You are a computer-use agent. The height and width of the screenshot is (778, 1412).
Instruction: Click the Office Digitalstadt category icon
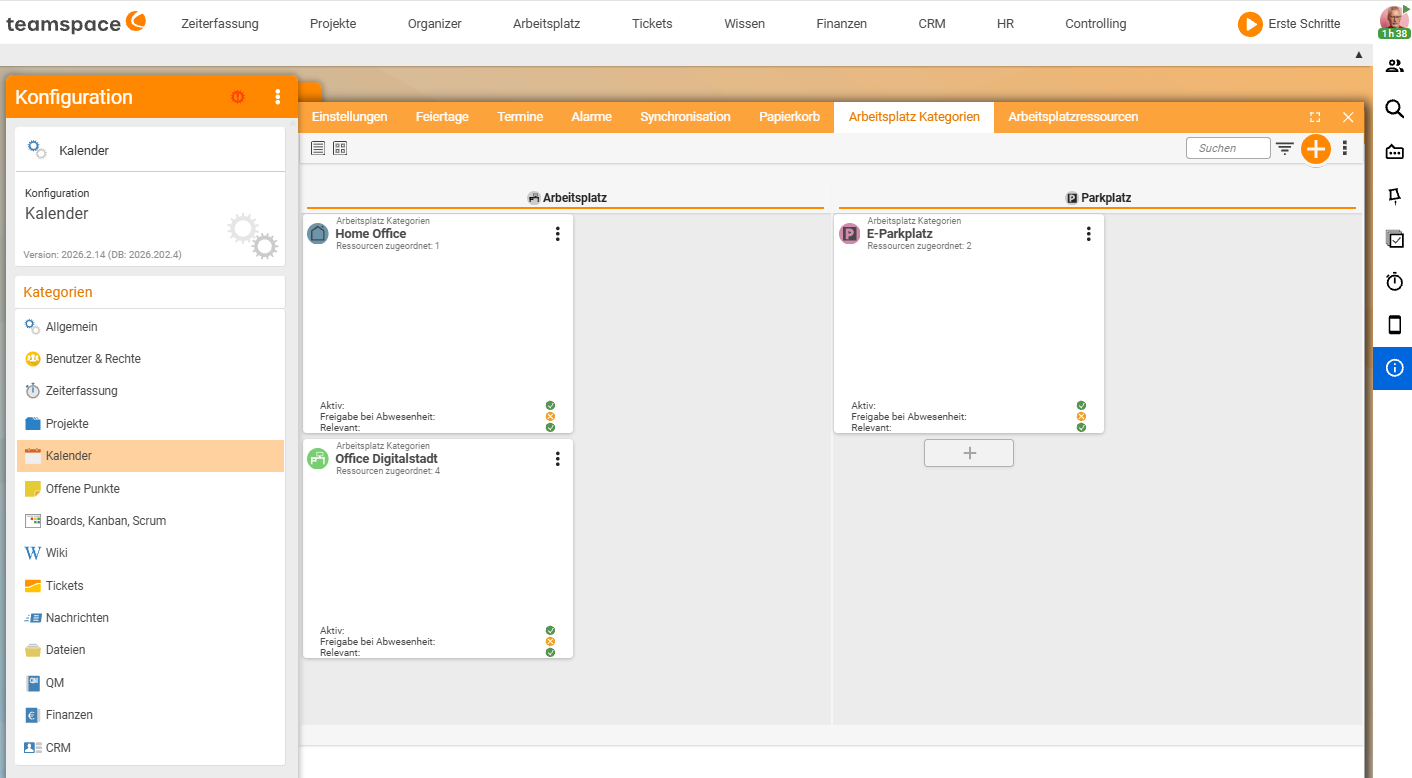[x=318, y=459]
